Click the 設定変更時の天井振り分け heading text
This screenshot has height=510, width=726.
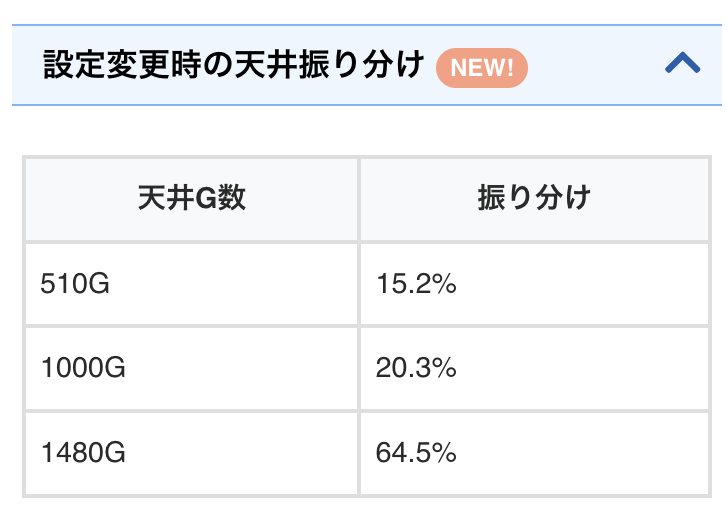click(235, 66)
